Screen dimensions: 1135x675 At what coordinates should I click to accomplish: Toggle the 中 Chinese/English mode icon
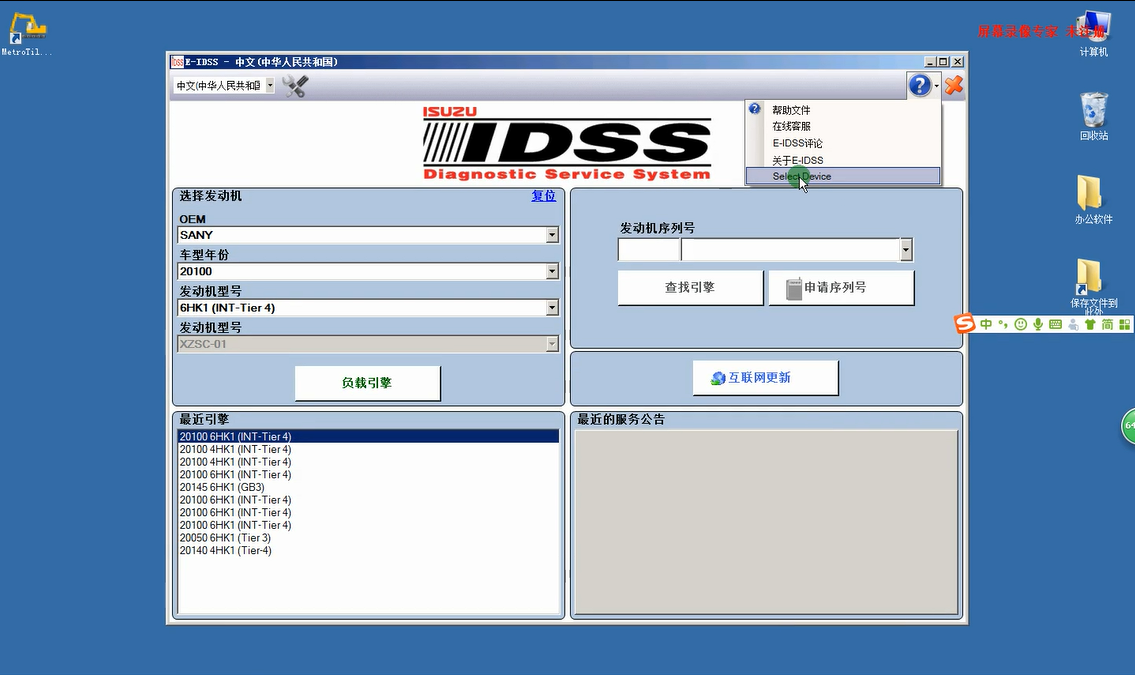[x=986, y=324]
